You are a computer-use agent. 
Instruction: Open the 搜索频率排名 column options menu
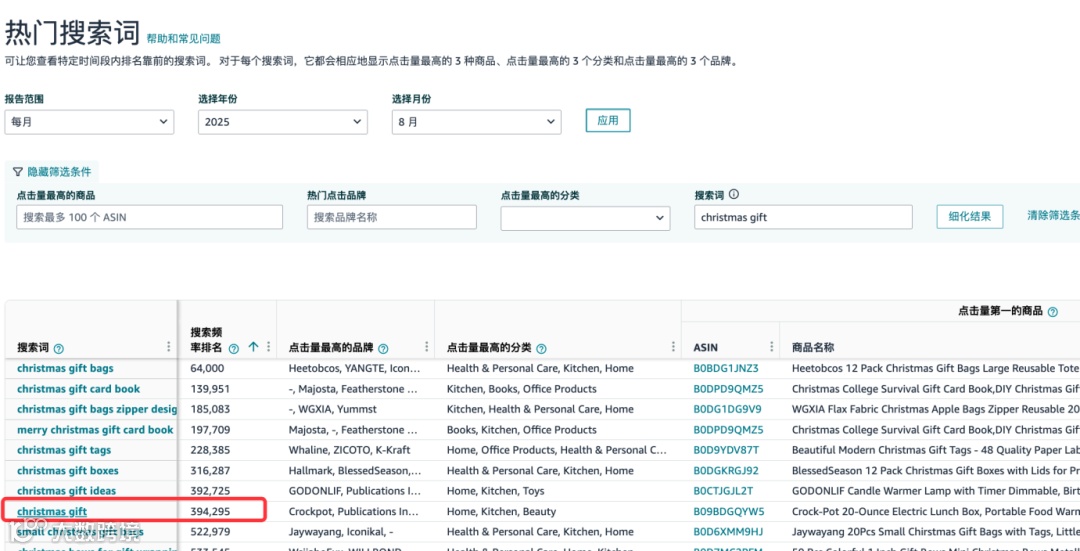tap(268, 347)
